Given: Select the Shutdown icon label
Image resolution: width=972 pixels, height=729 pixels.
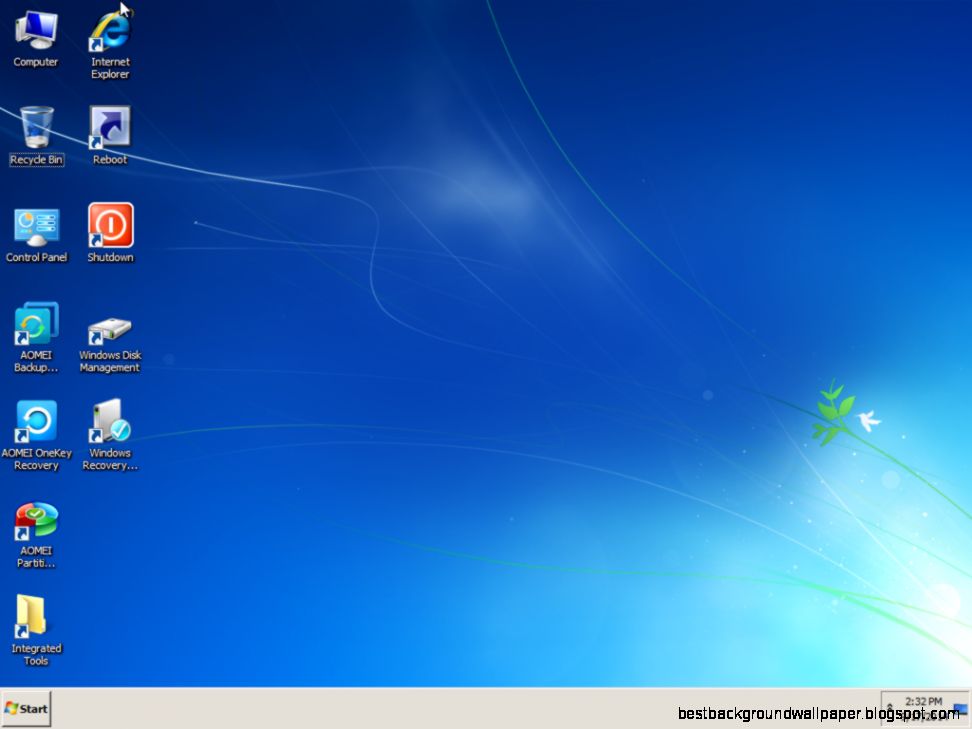Looking at the screenshot, I should click(109, 256).
